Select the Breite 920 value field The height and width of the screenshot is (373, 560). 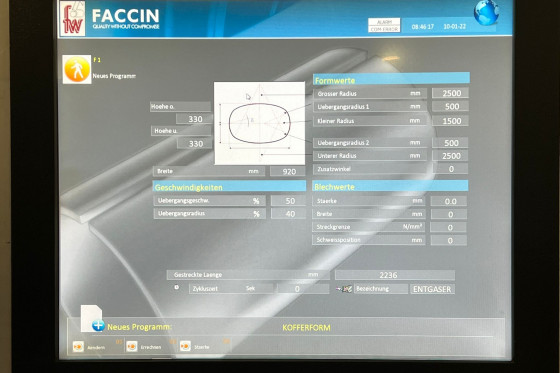(288, 171)
